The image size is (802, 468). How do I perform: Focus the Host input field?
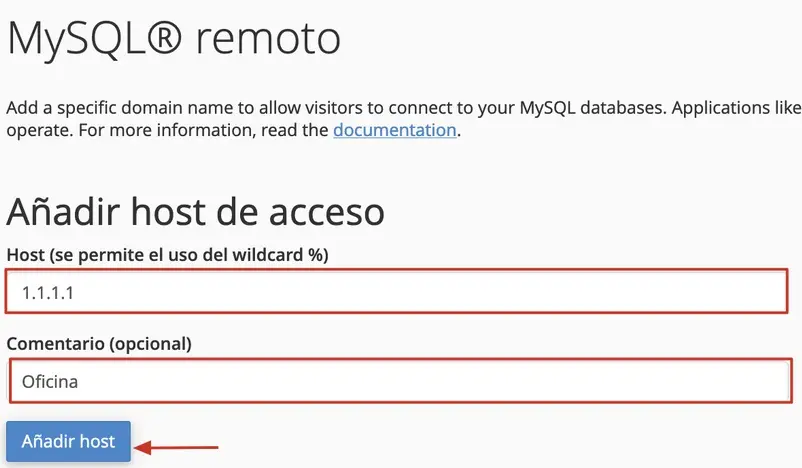coord(397,292)
